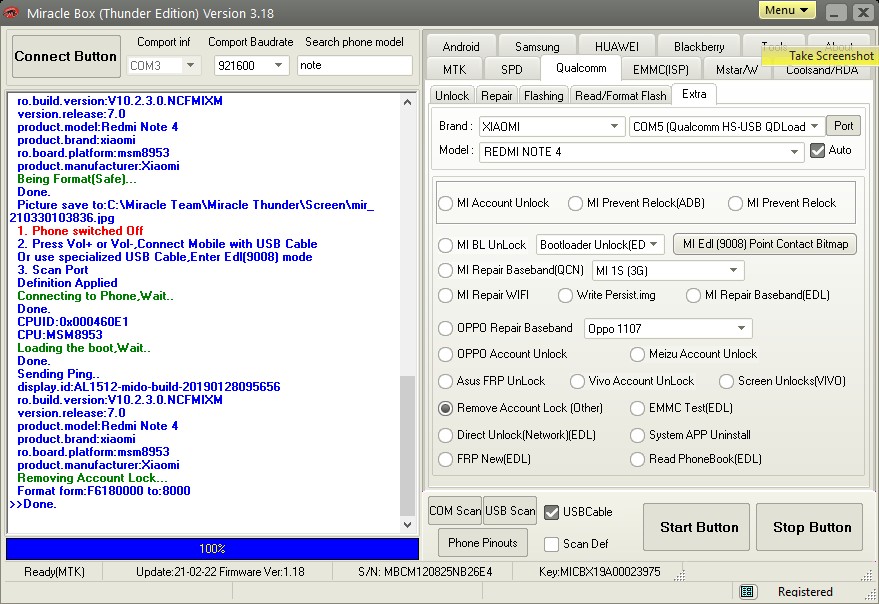Screen dimensions: 879x604
Task: Select MI Repair Baseband(QCN) option
Action: (446, 270)
